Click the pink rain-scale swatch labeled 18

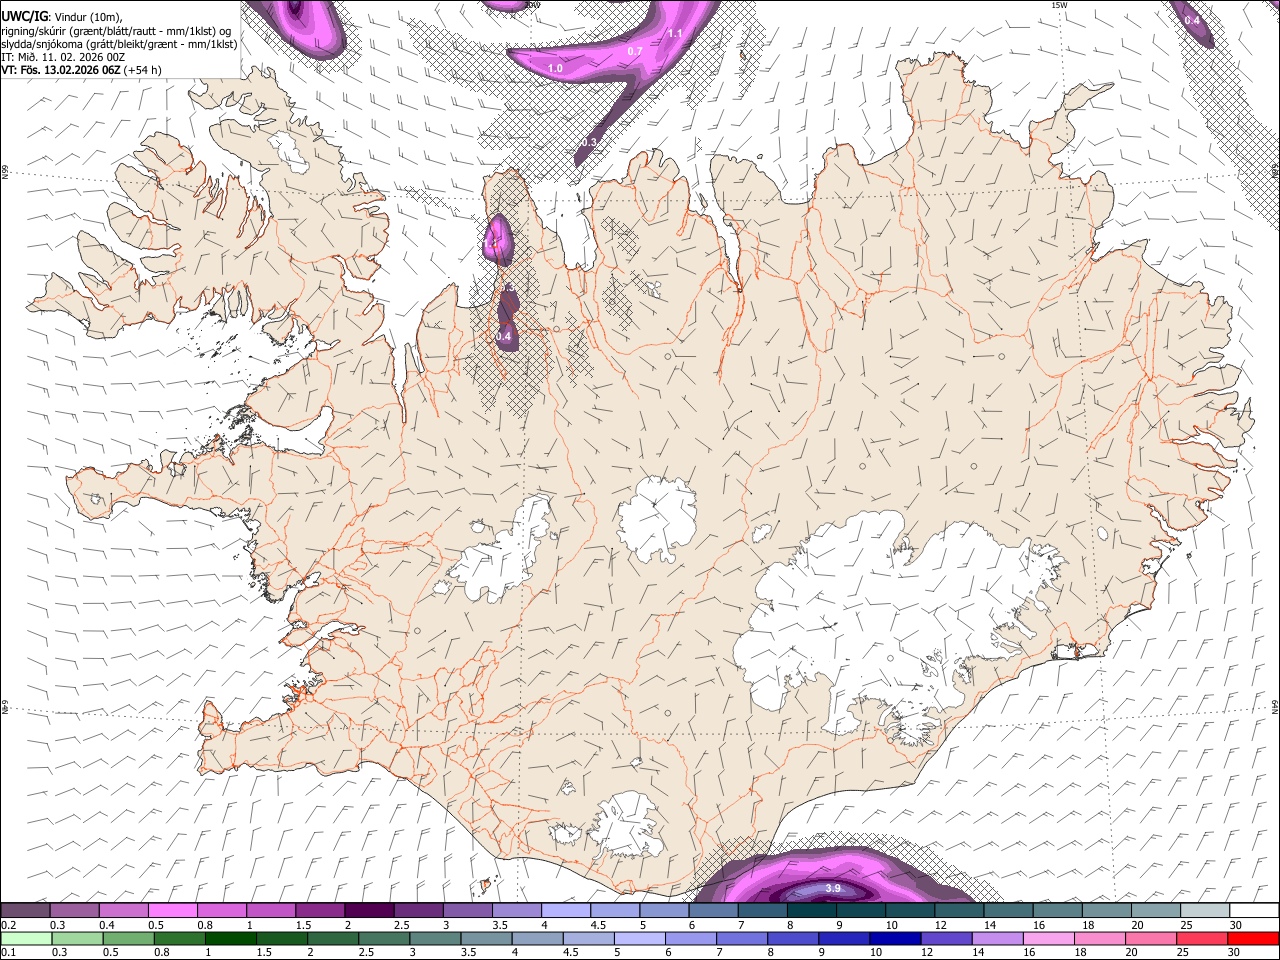(1098, 938)
